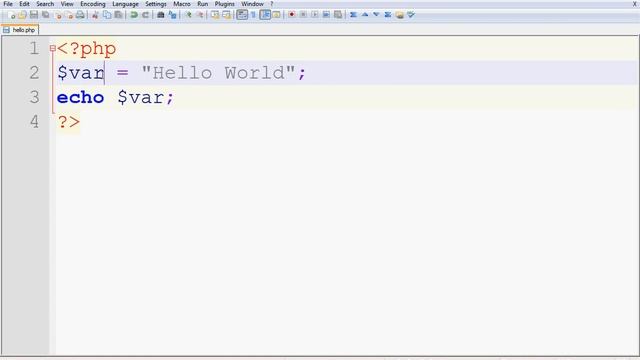Zoom in with the magnifier plus icon
This screenshot has width=640, height=360.
tap(189, 15)
